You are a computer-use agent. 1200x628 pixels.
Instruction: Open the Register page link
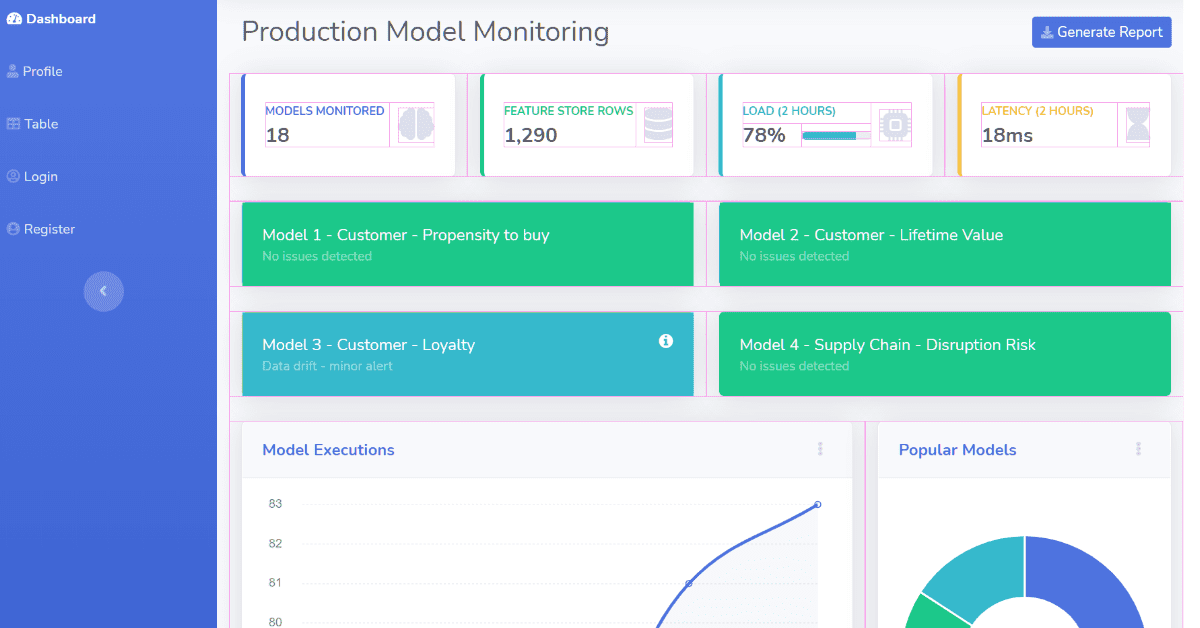[x=41, y=229]
